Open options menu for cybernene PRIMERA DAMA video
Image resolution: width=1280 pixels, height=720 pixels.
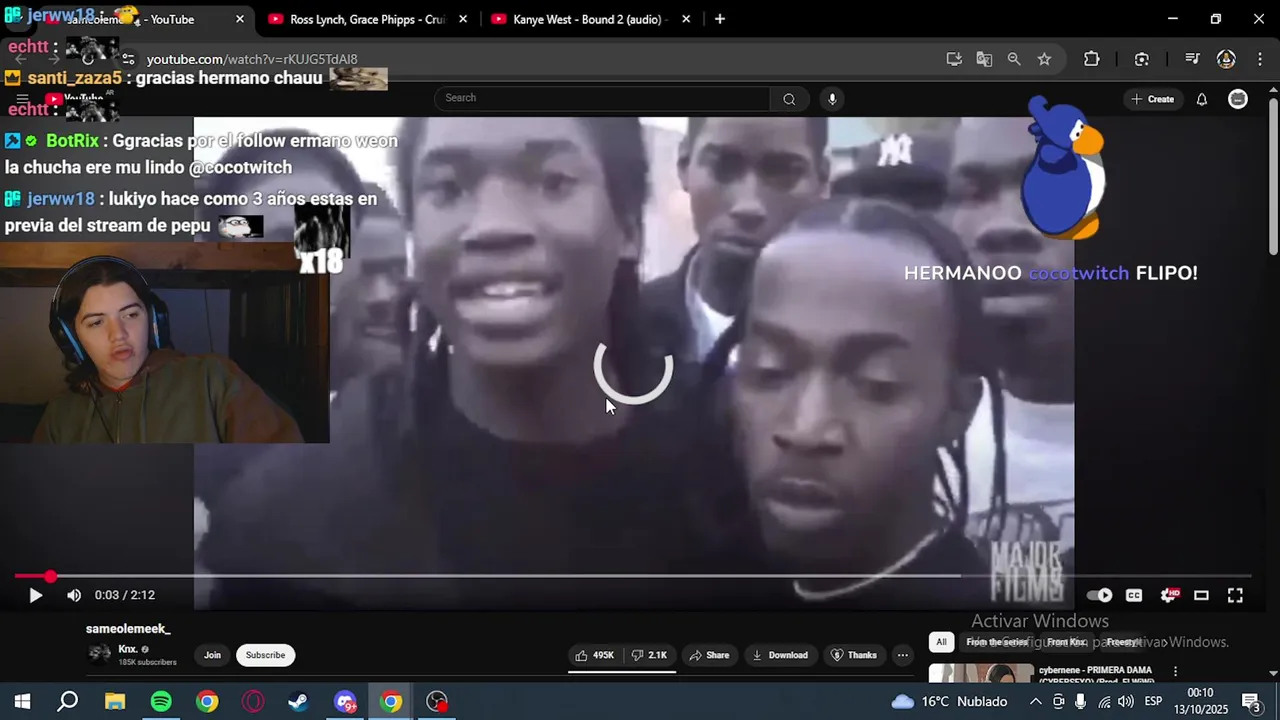coord(1175,672)
